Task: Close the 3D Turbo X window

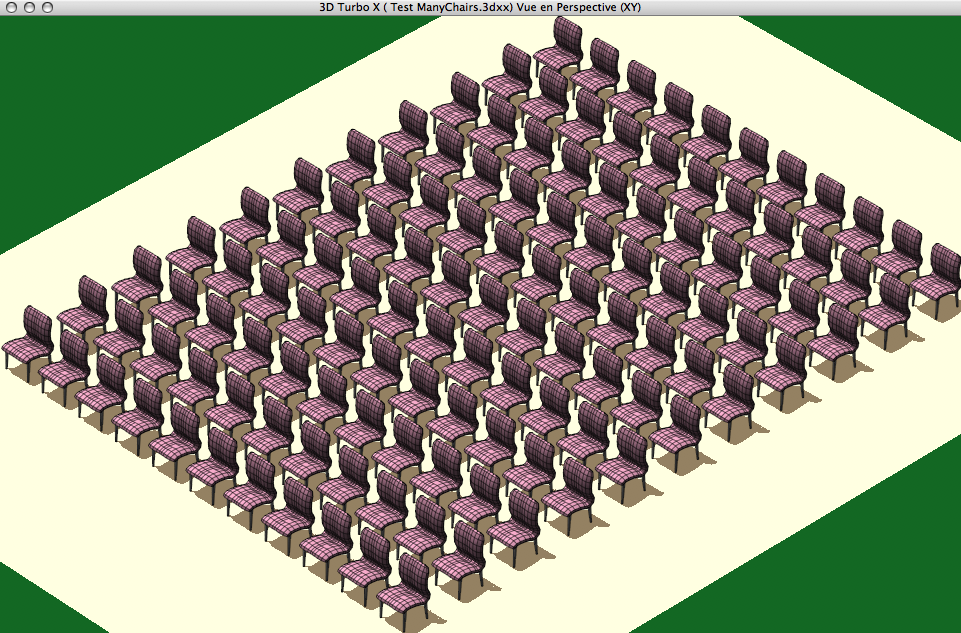Action: tap(11, 7)
